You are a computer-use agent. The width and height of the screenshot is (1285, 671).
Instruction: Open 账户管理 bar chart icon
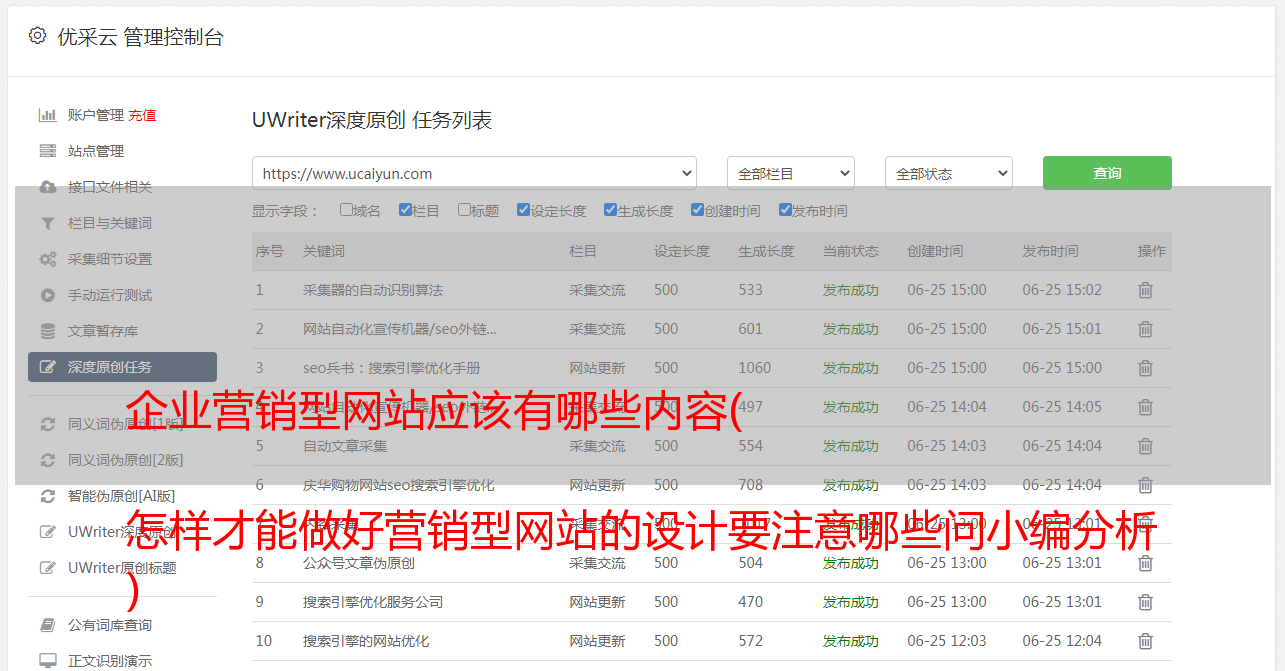(x=47, y=115)
